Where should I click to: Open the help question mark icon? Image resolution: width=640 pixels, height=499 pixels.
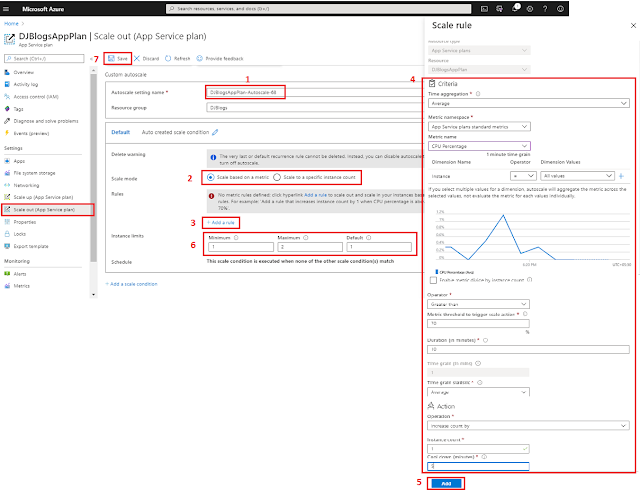(x=545, y=9)
